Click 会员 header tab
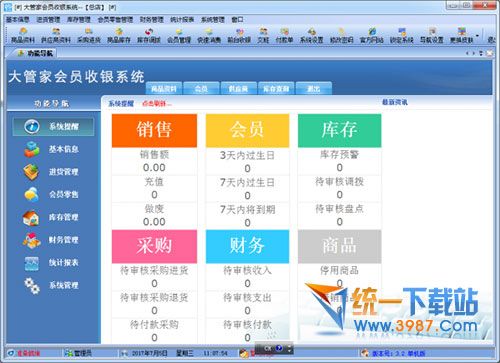The height and width of the screenshot is (363, 500). (x=201, y=89)
